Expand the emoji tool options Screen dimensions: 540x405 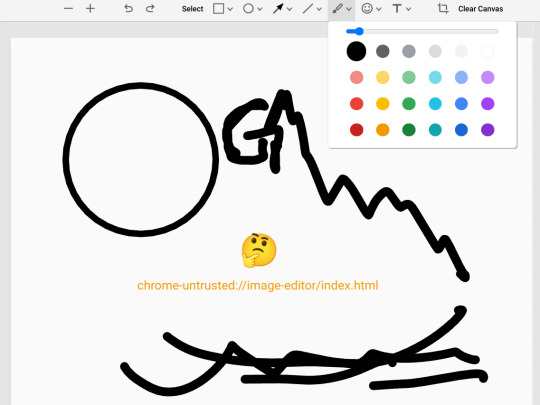[379, 9]
